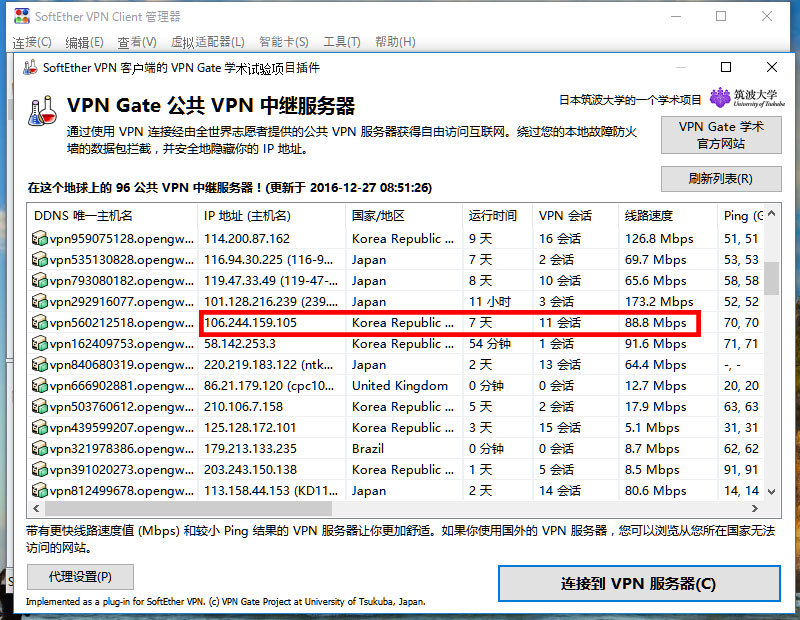Click the server icon for vpn666902881.opengw

point(40,386)
